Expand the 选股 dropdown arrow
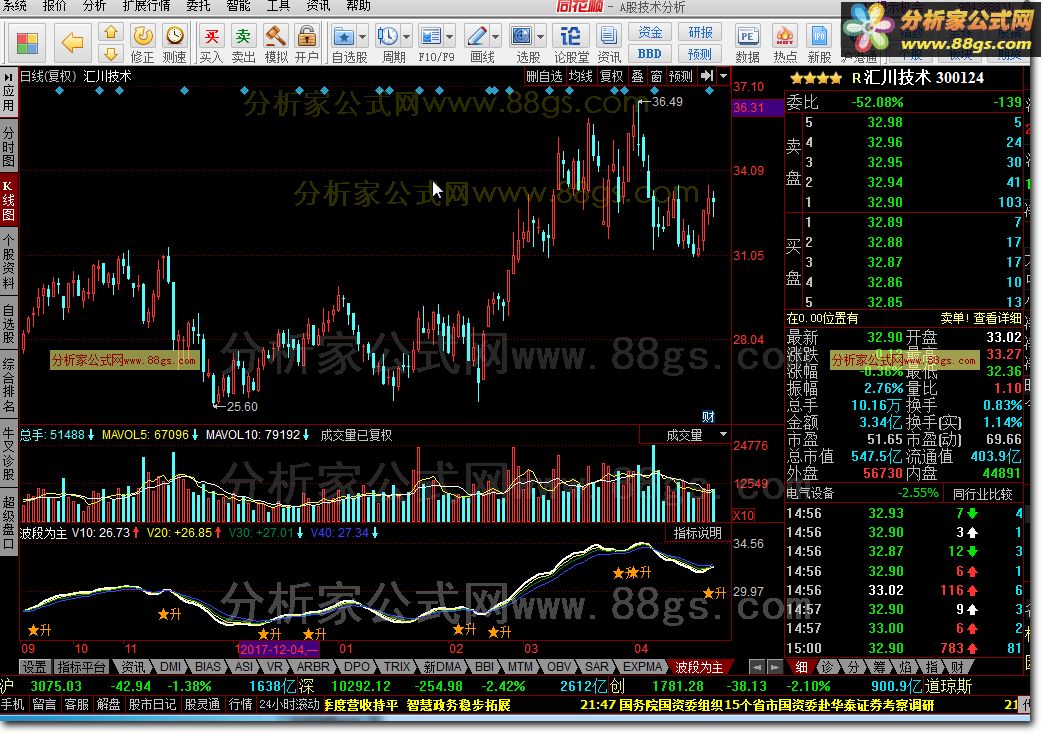The height and width of the screenshot is (734, 1043). tap(540, 37)
